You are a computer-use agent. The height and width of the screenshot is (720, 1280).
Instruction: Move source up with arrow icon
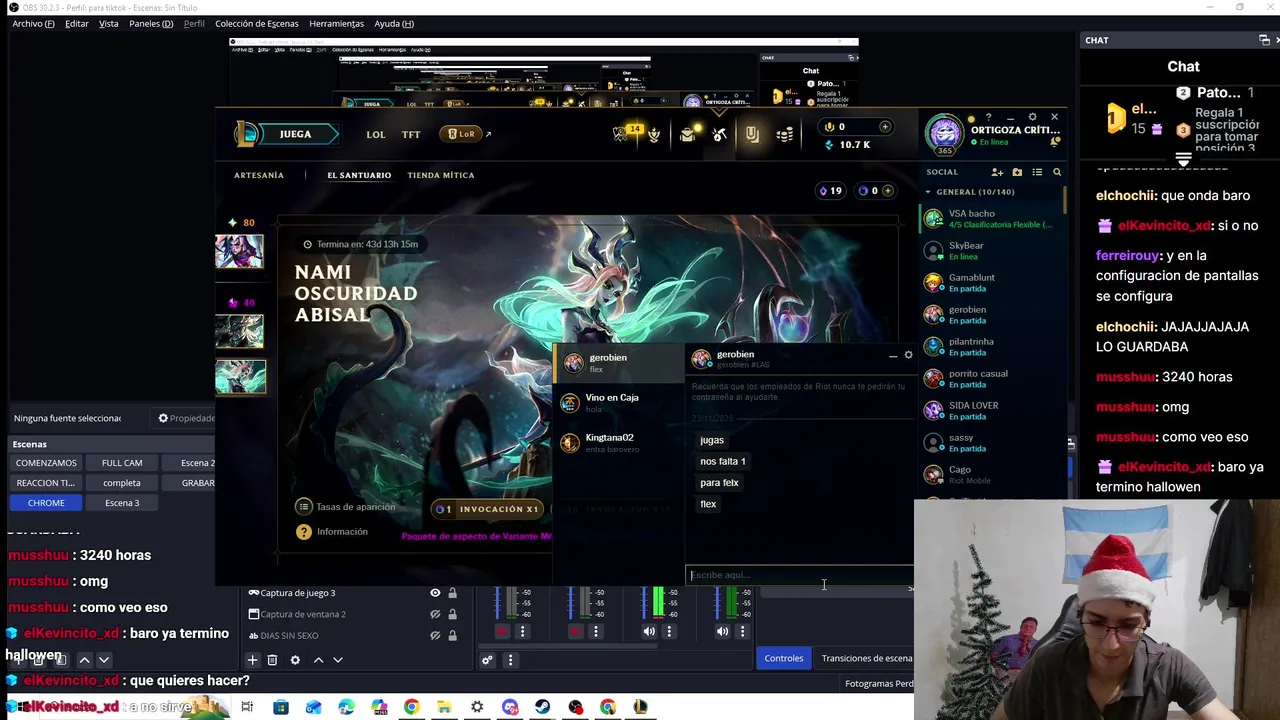point(318,660)
